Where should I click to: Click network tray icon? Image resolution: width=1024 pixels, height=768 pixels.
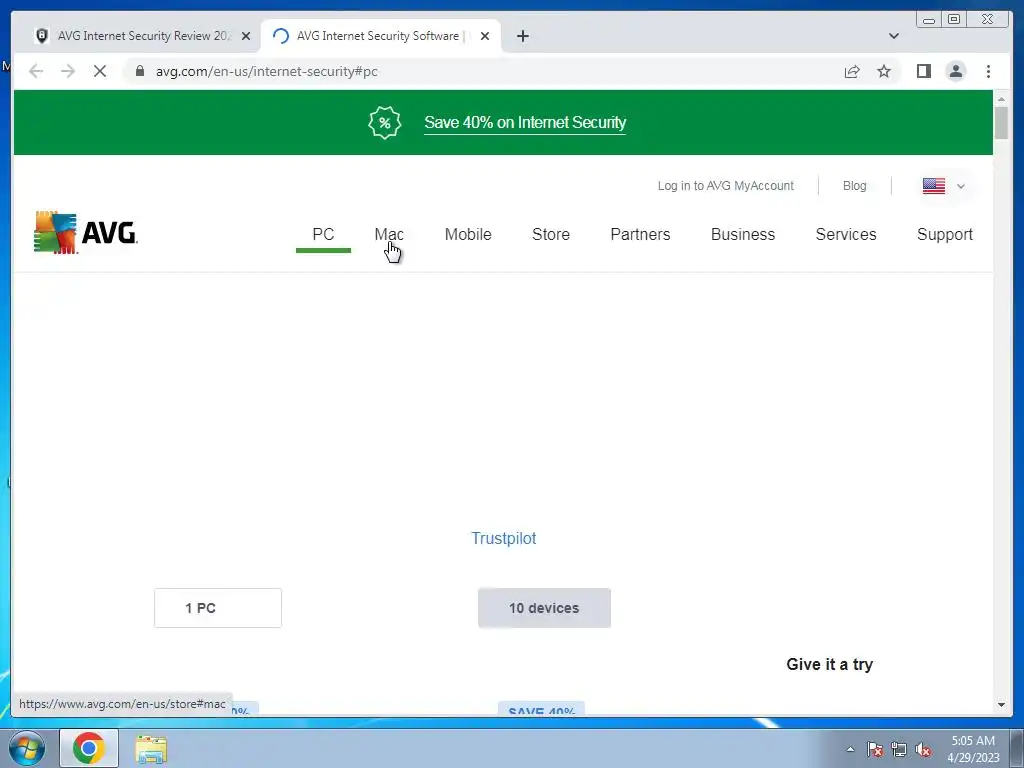[899, 750]
